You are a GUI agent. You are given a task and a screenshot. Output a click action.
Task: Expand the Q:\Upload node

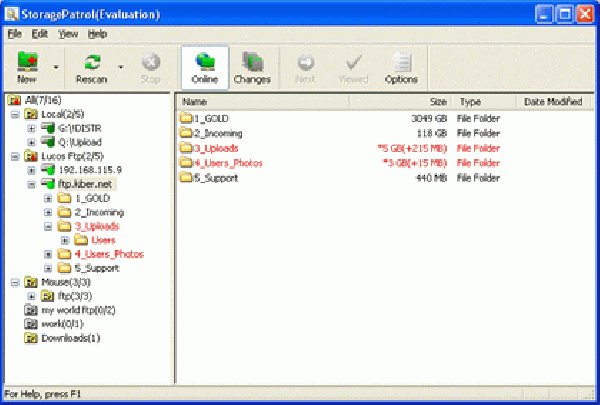click(31, 142)
